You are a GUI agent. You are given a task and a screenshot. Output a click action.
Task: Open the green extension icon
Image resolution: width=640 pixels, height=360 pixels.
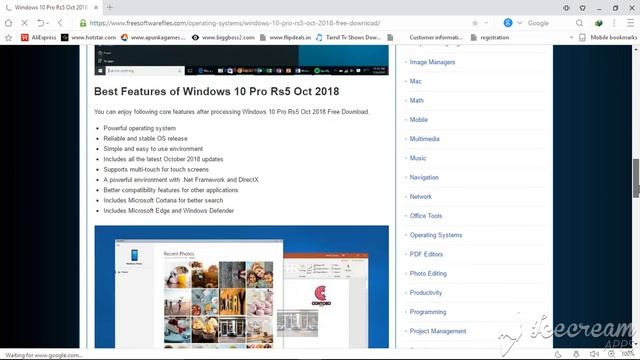598,23
